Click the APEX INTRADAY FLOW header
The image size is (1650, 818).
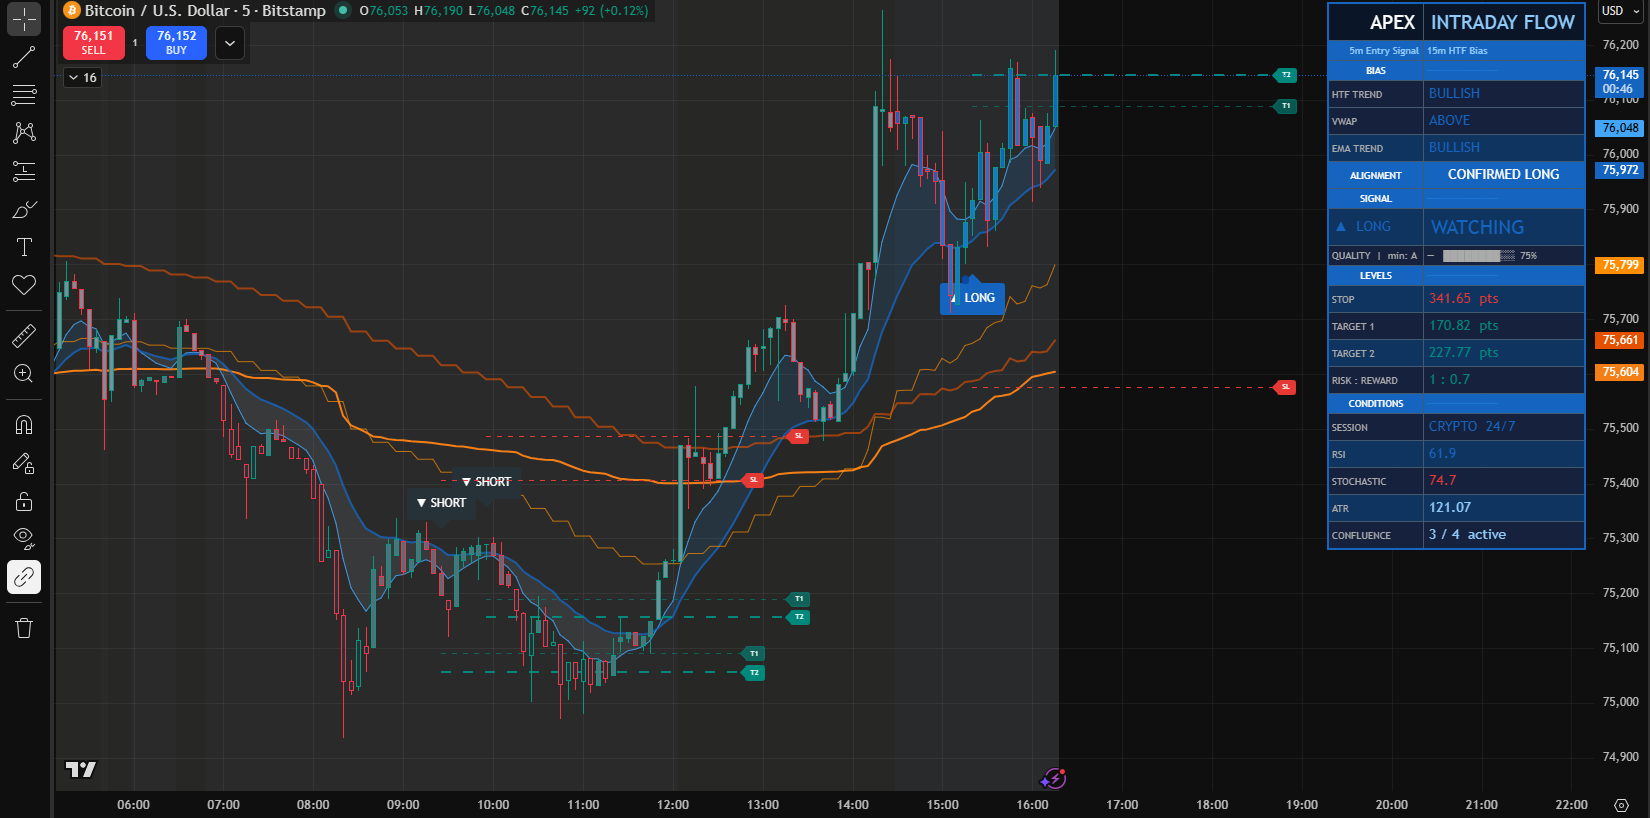coord(1456,22)
